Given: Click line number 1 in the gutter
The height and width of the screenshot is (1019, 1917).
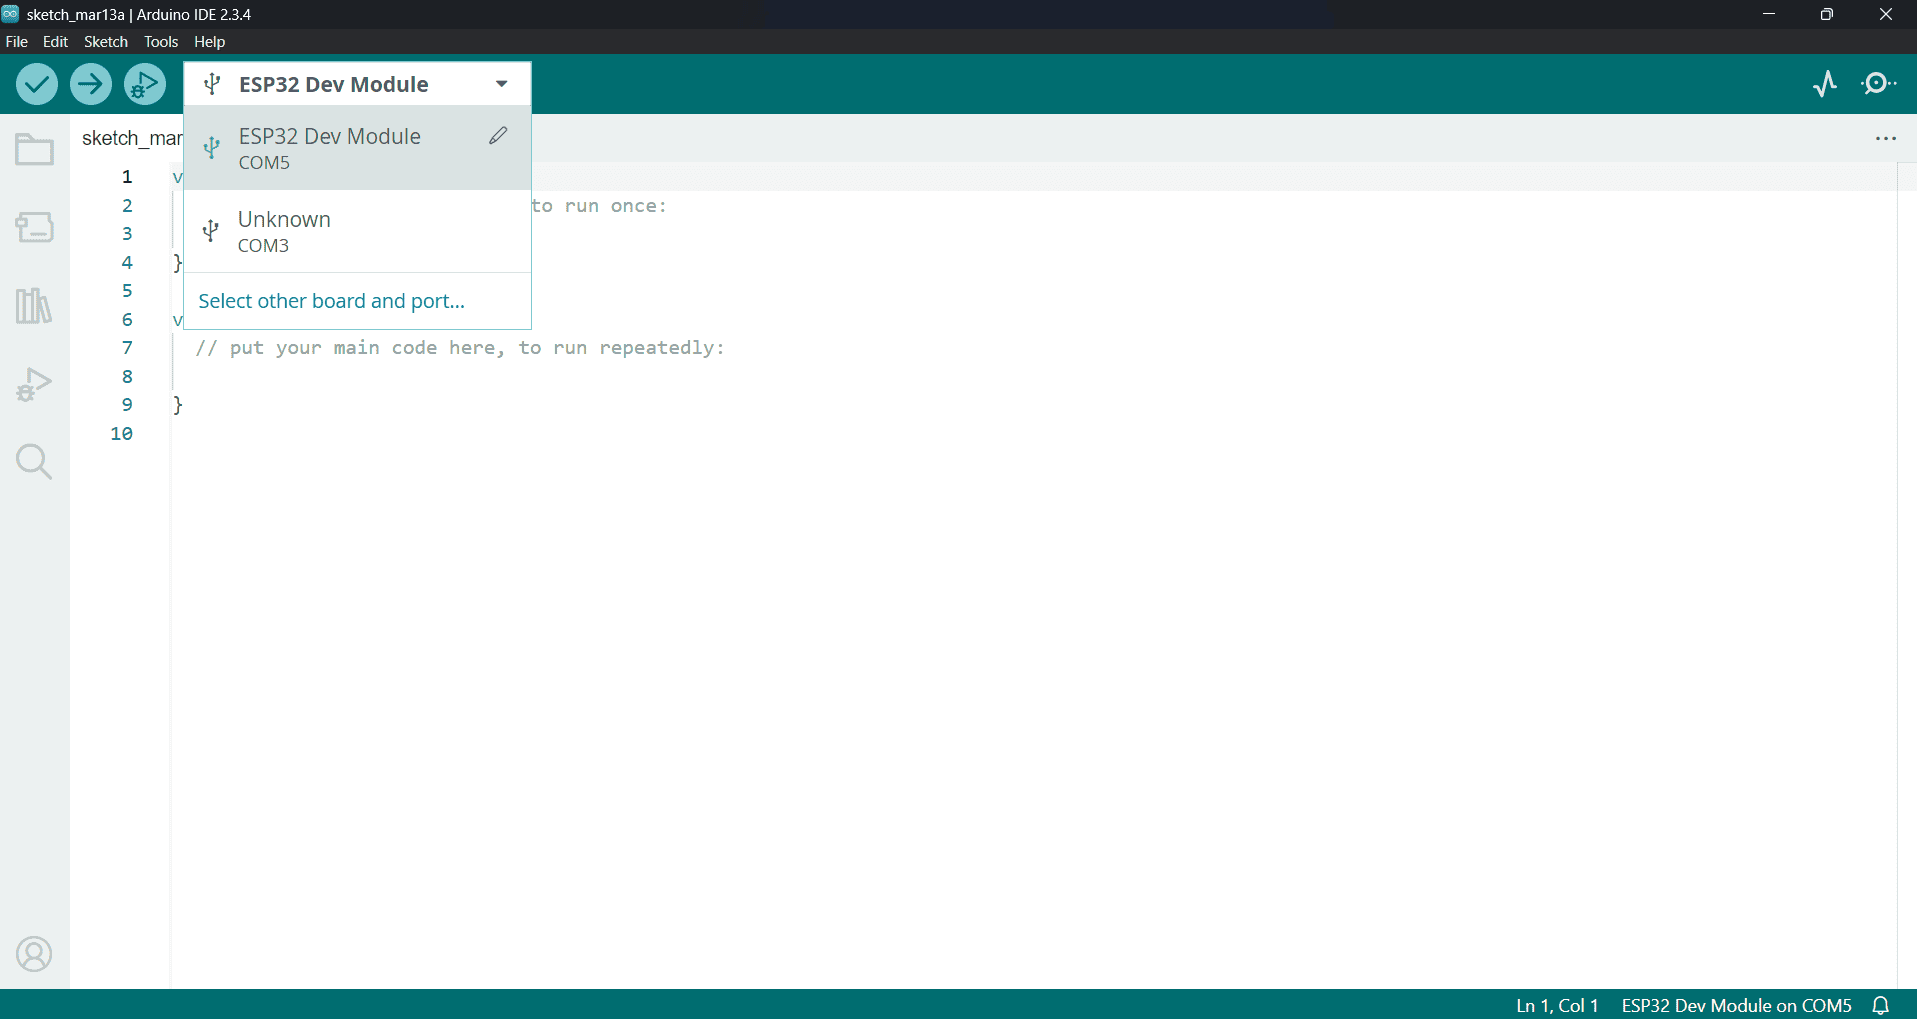Looking at the screenshot, I should click(127, 177).
